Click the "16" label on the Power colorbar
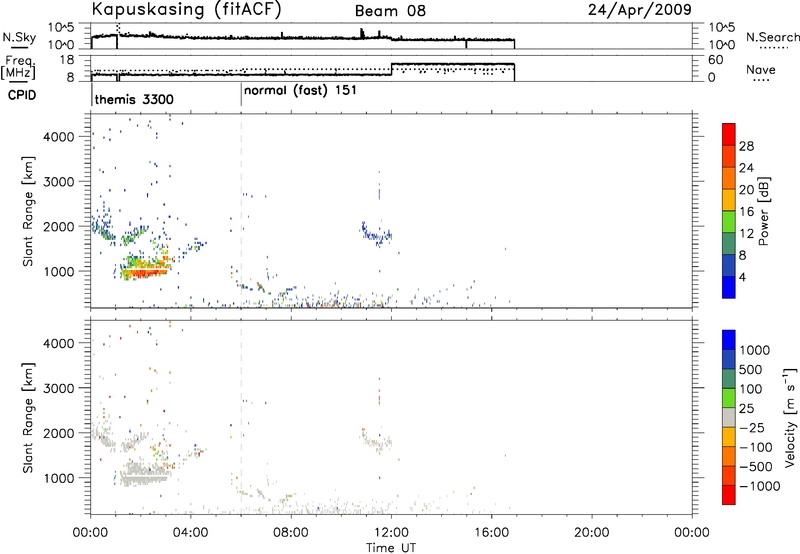Viewport: 800px width, 554px height. [x=746, y=212]
